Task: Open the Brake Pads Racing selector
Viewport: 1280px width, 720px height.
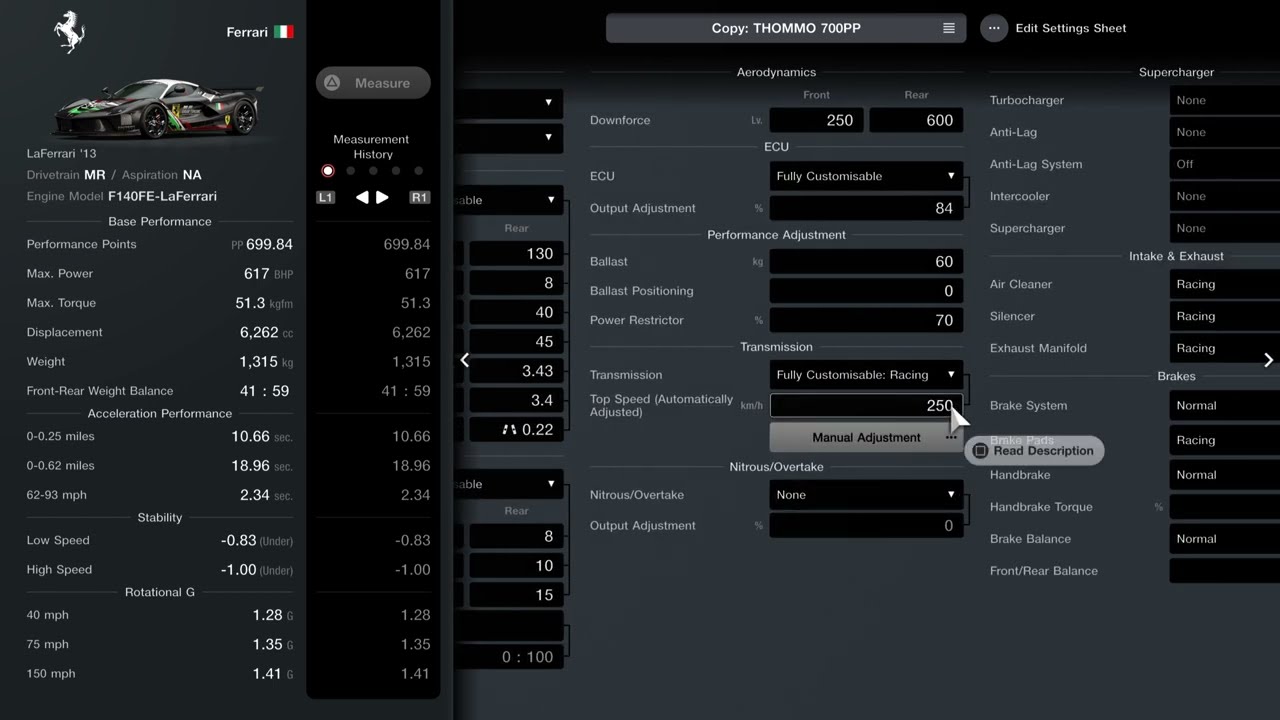Action: 1224,440
